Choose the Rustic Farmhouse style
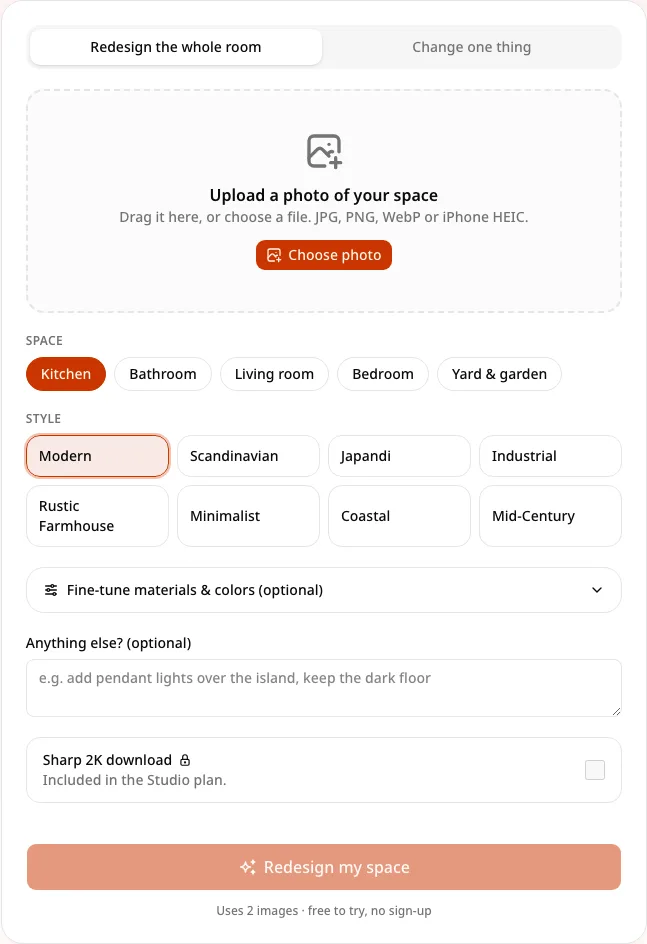 98,516
